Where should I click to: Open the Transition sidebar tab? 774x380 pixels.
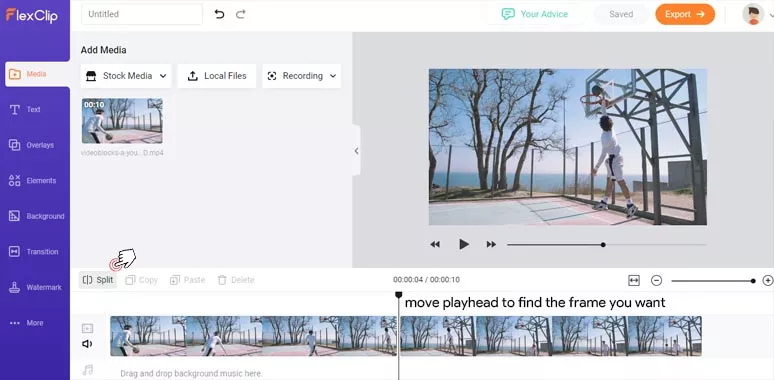tap(35, 252)
